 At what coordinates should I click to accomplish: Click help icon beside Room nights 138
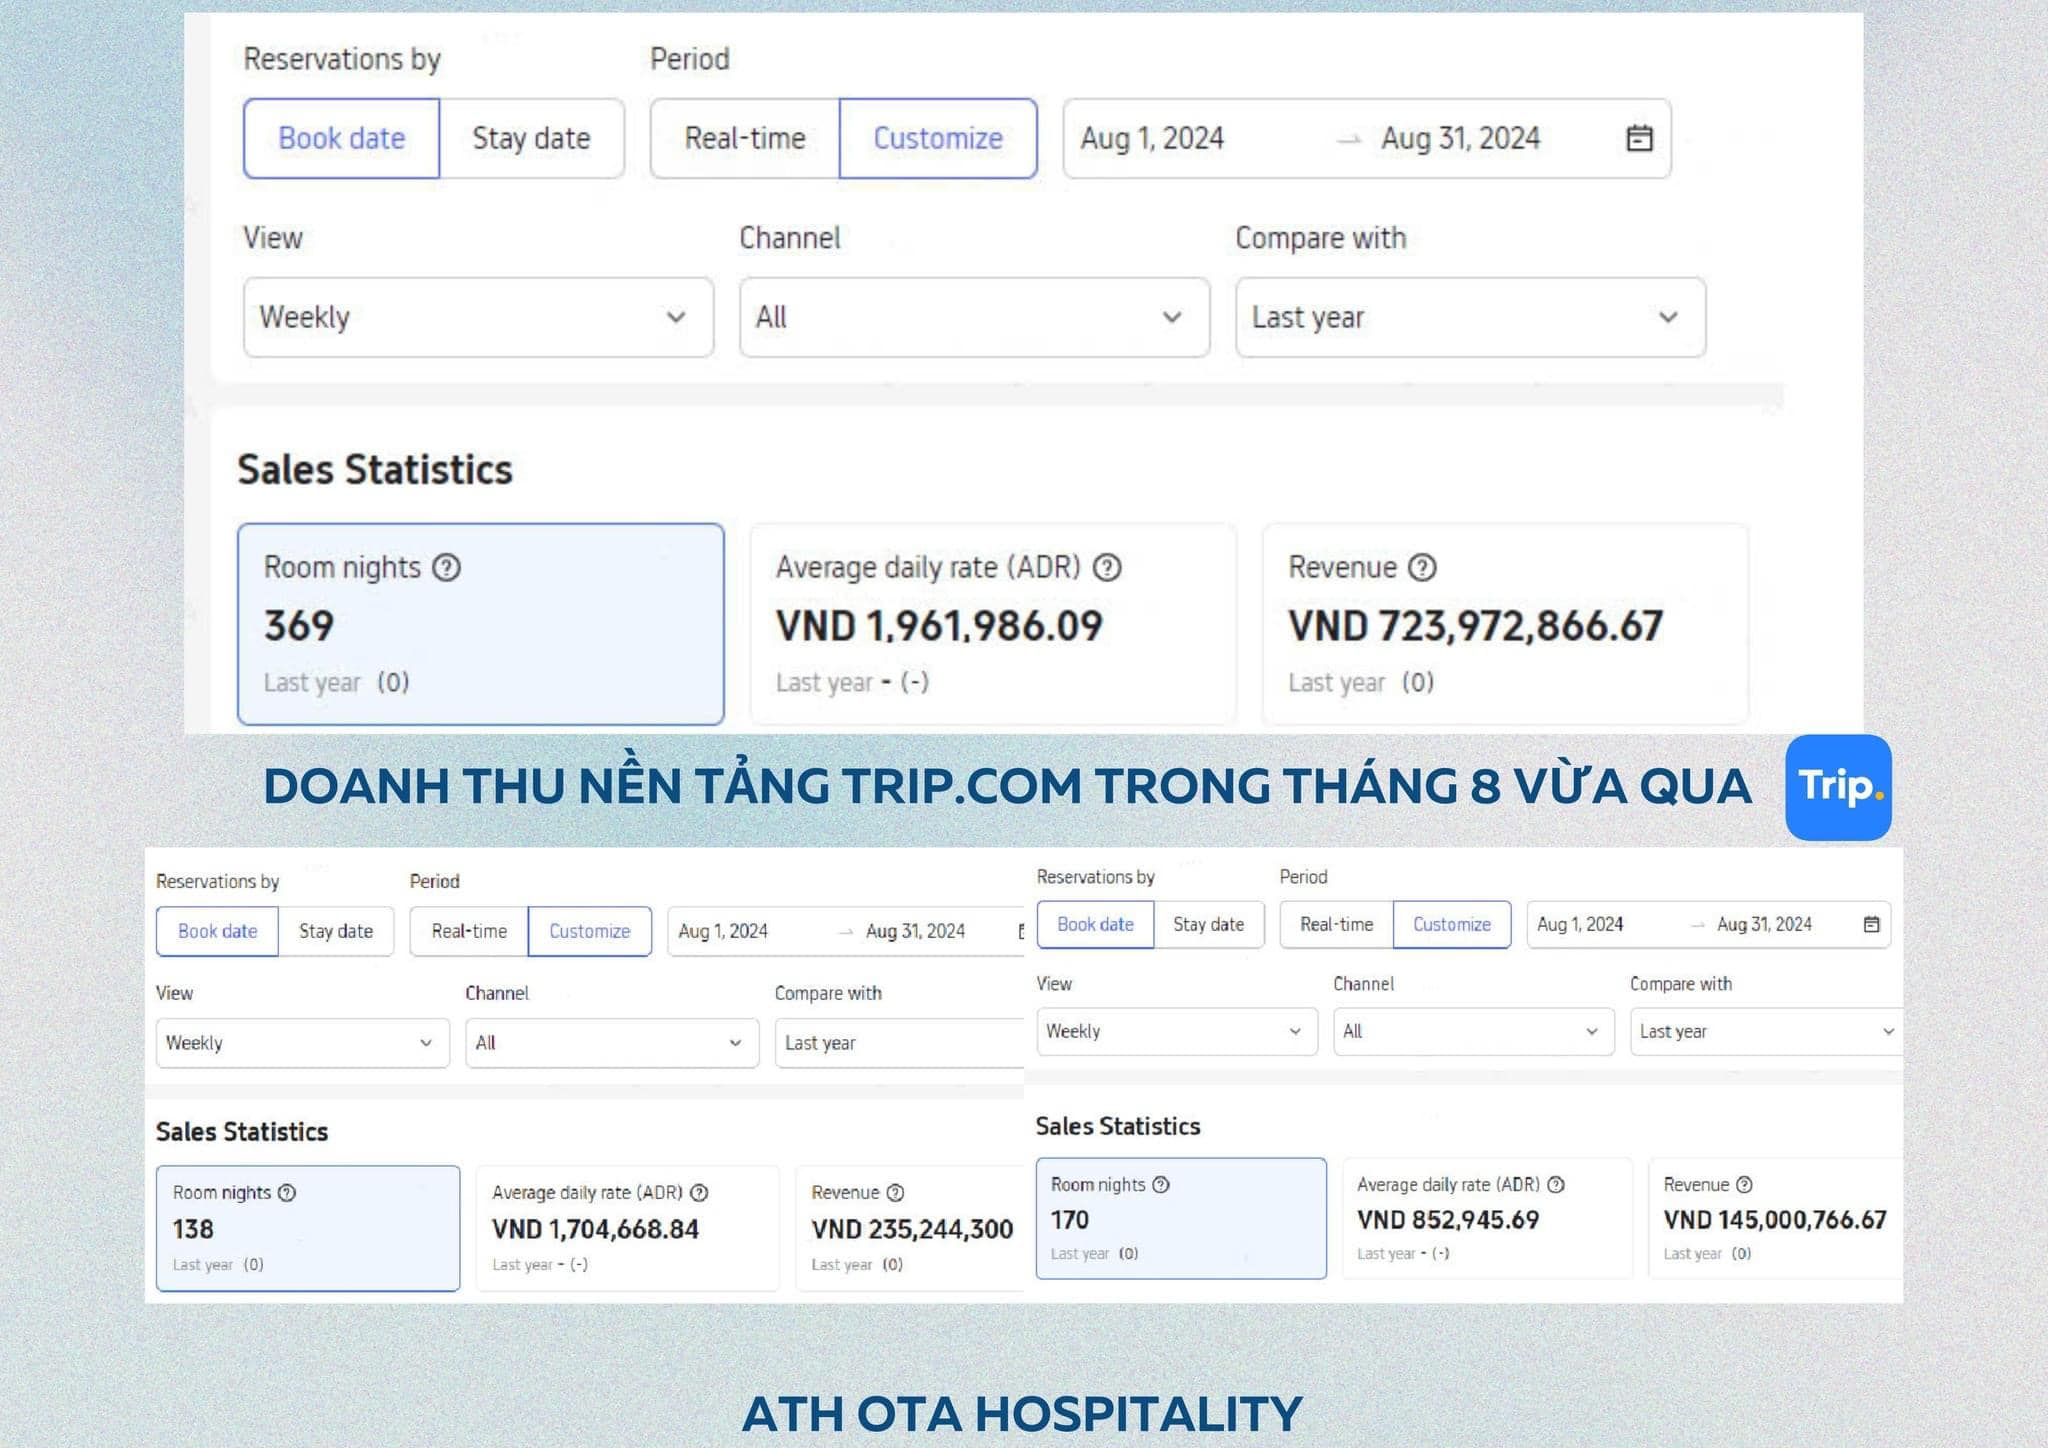coord(287,1192)
